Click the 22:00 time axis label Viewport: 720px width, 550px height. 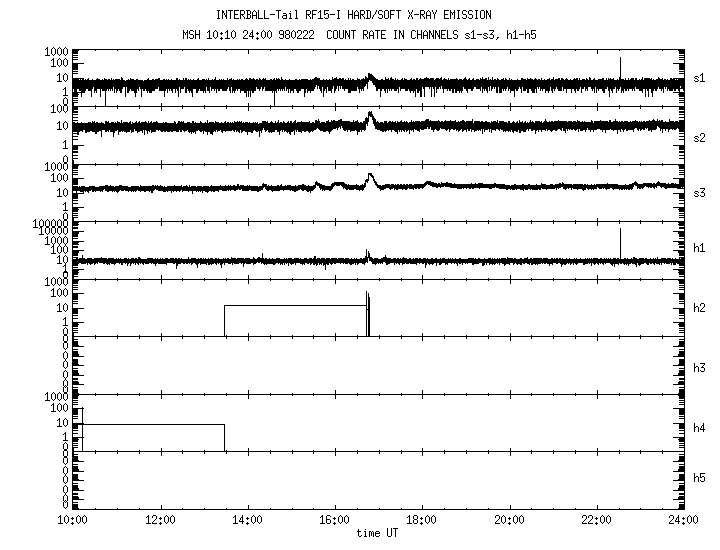[597, 520]
